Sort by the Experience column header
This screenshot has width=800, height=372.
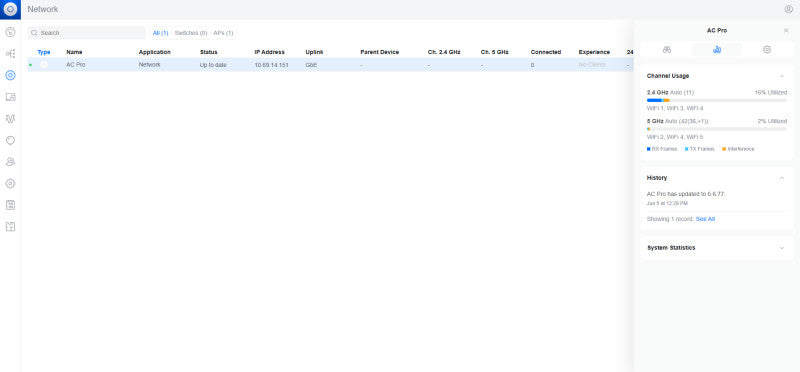tap(594, 52)
